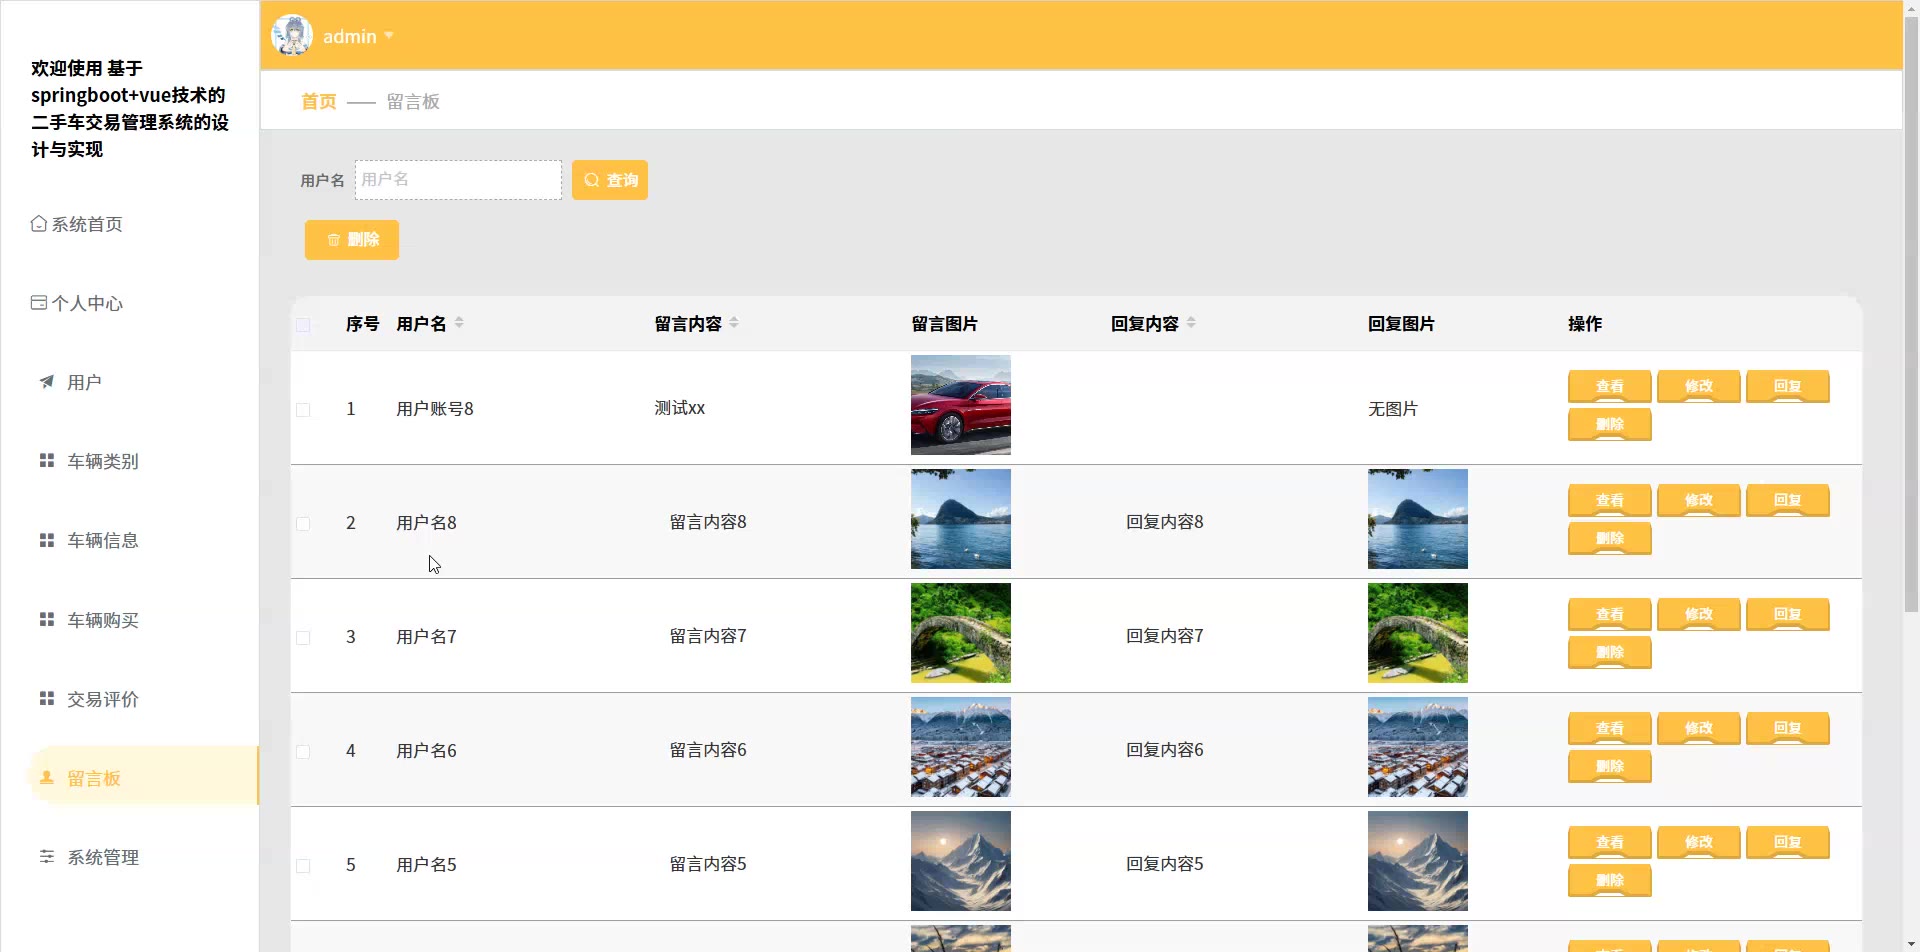The image size is (1920, 952).
Task: Click the sliders icon beside 系统管理
Action: 46,857
